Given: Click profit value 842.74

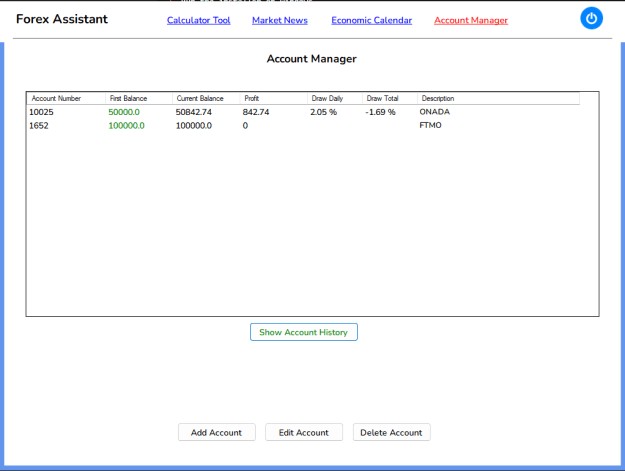Looking at the screenshot, I should [x=256, y=112].
